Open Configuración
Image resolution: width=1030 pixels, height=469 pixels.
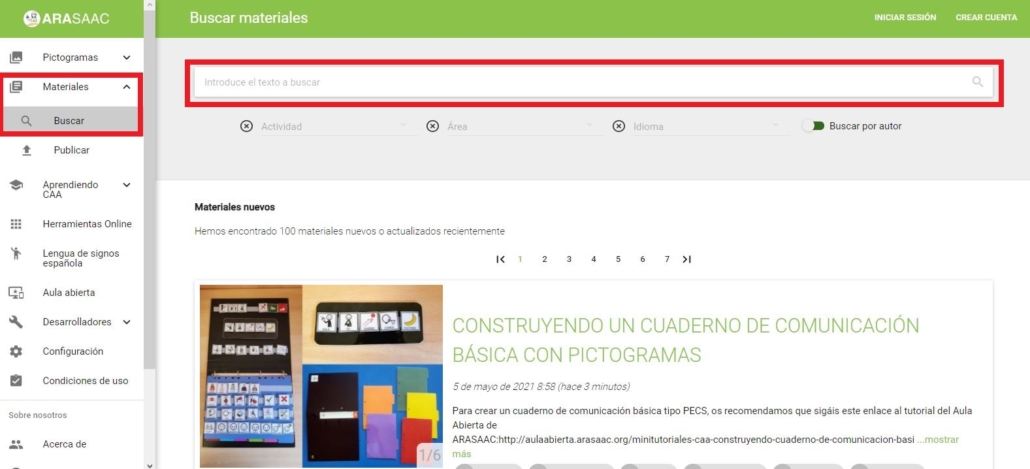point(73,351)
